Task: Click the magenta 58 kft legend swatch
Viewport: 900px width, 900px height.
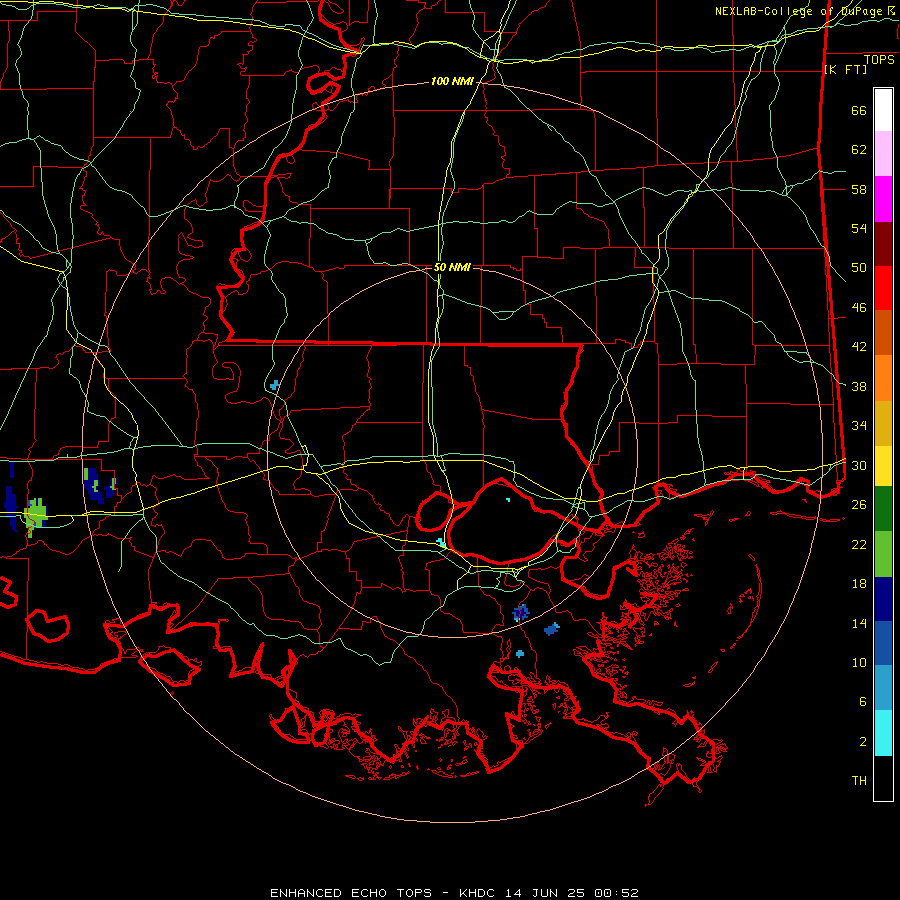Action: (883, 199)
